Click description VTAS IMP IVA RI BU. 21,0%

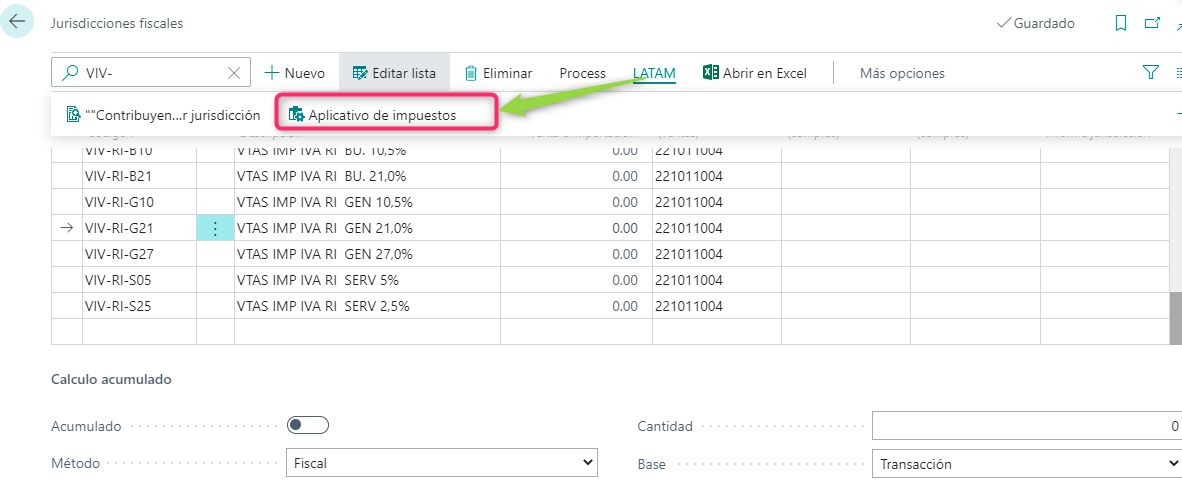point(323,176)
